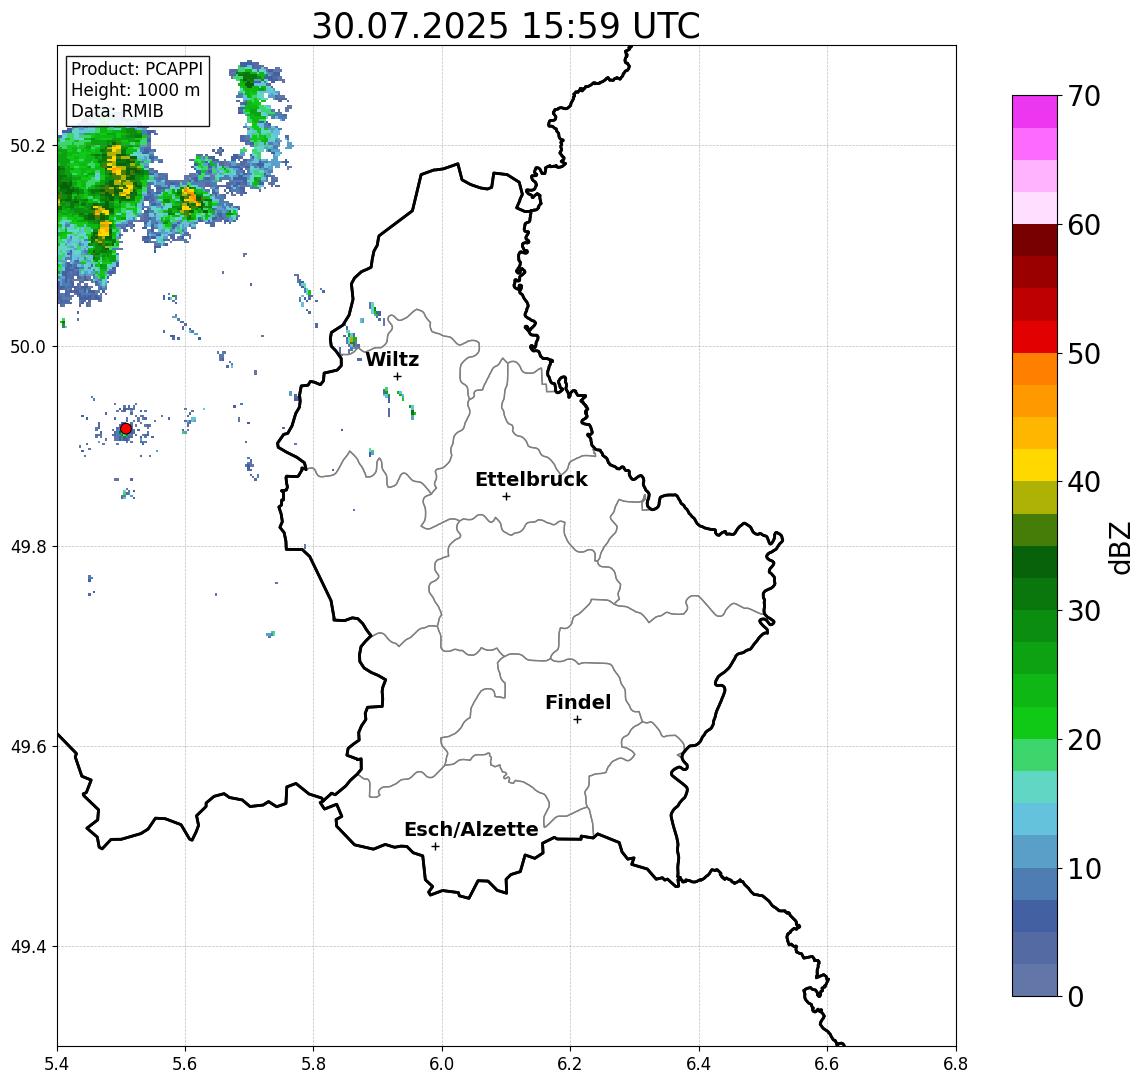The image size is (1145, 1084).
Task: Click the 50.0 latitude axis label
Action: pos(27,346)
